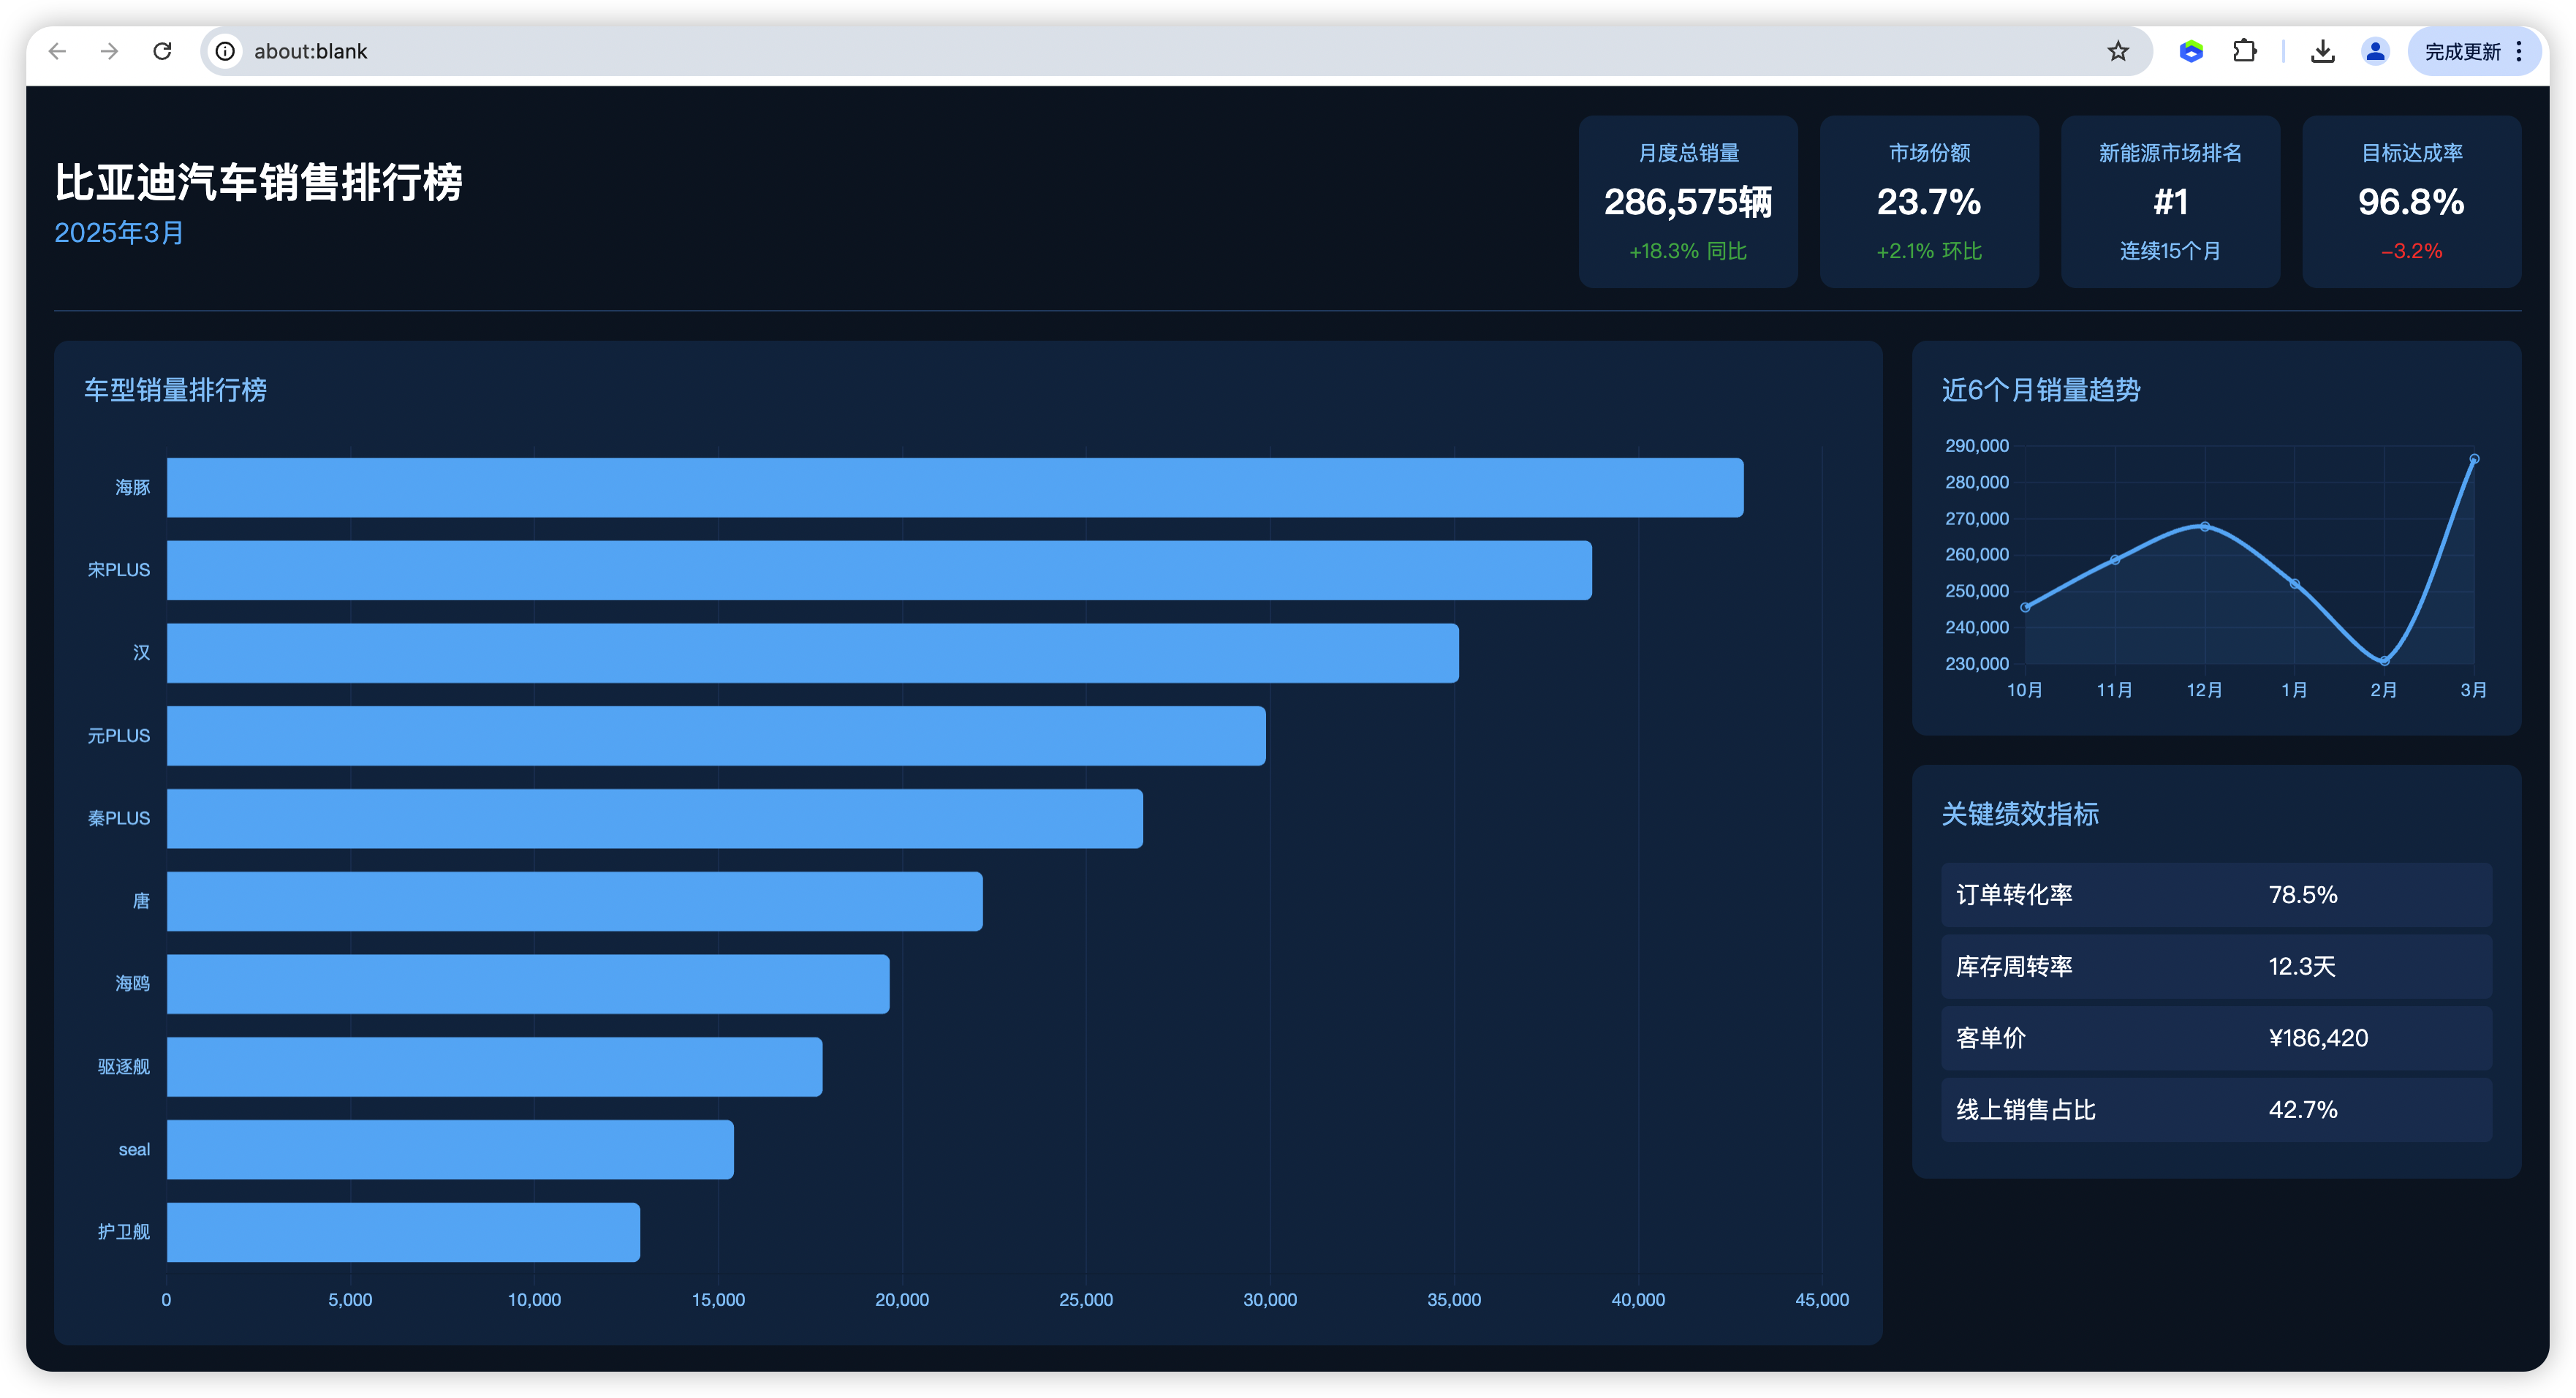Click the browser back arrow
This screenshot has width=2576, height=1398.
coord(57,51)
